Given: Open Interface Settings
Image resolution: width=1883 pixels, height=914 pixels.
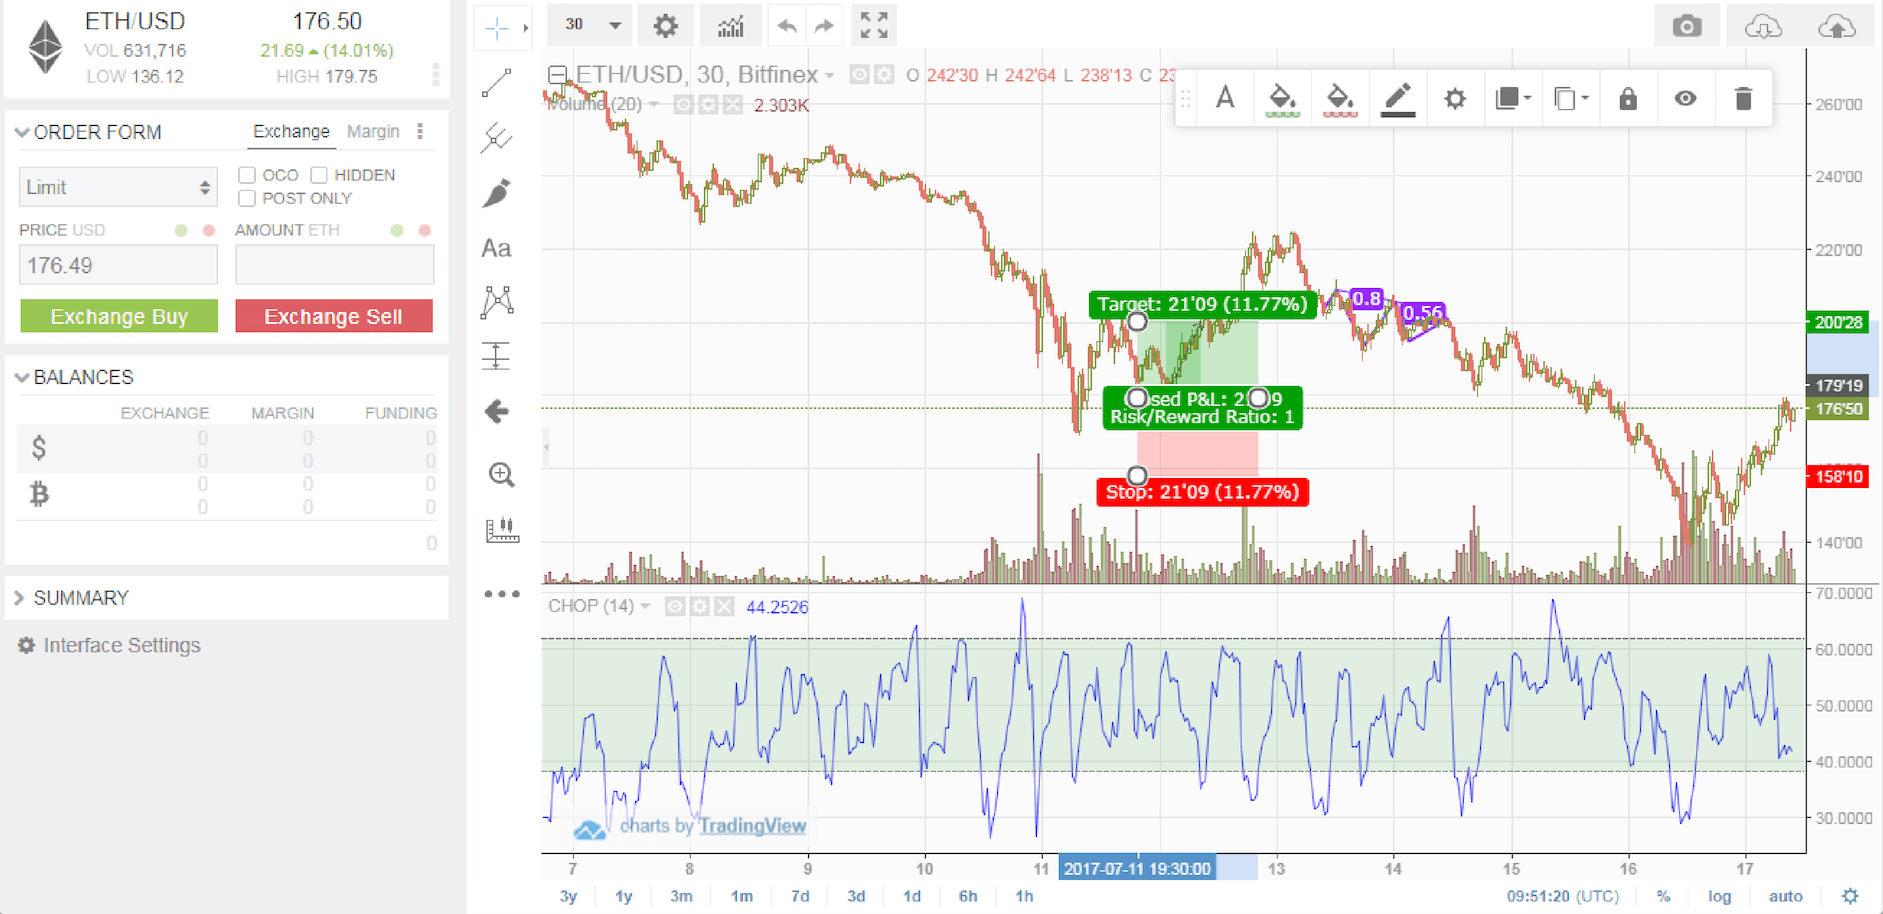Looking at the screenshot, I should coord(109,645).
